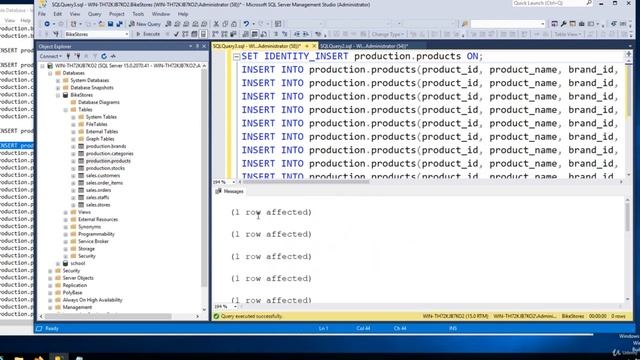Click the Undo toolbar icon
This screenshot has height=360, width=640.
[246, 24]
